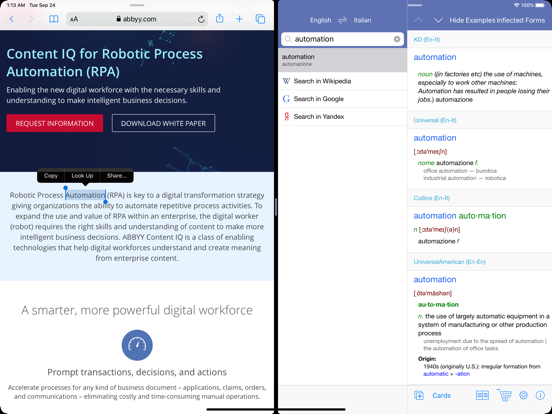Image resolution: width=552 pixels, height=414 pixels.
Task: Open Lingvo settings gear
Action: click(523, 395)
